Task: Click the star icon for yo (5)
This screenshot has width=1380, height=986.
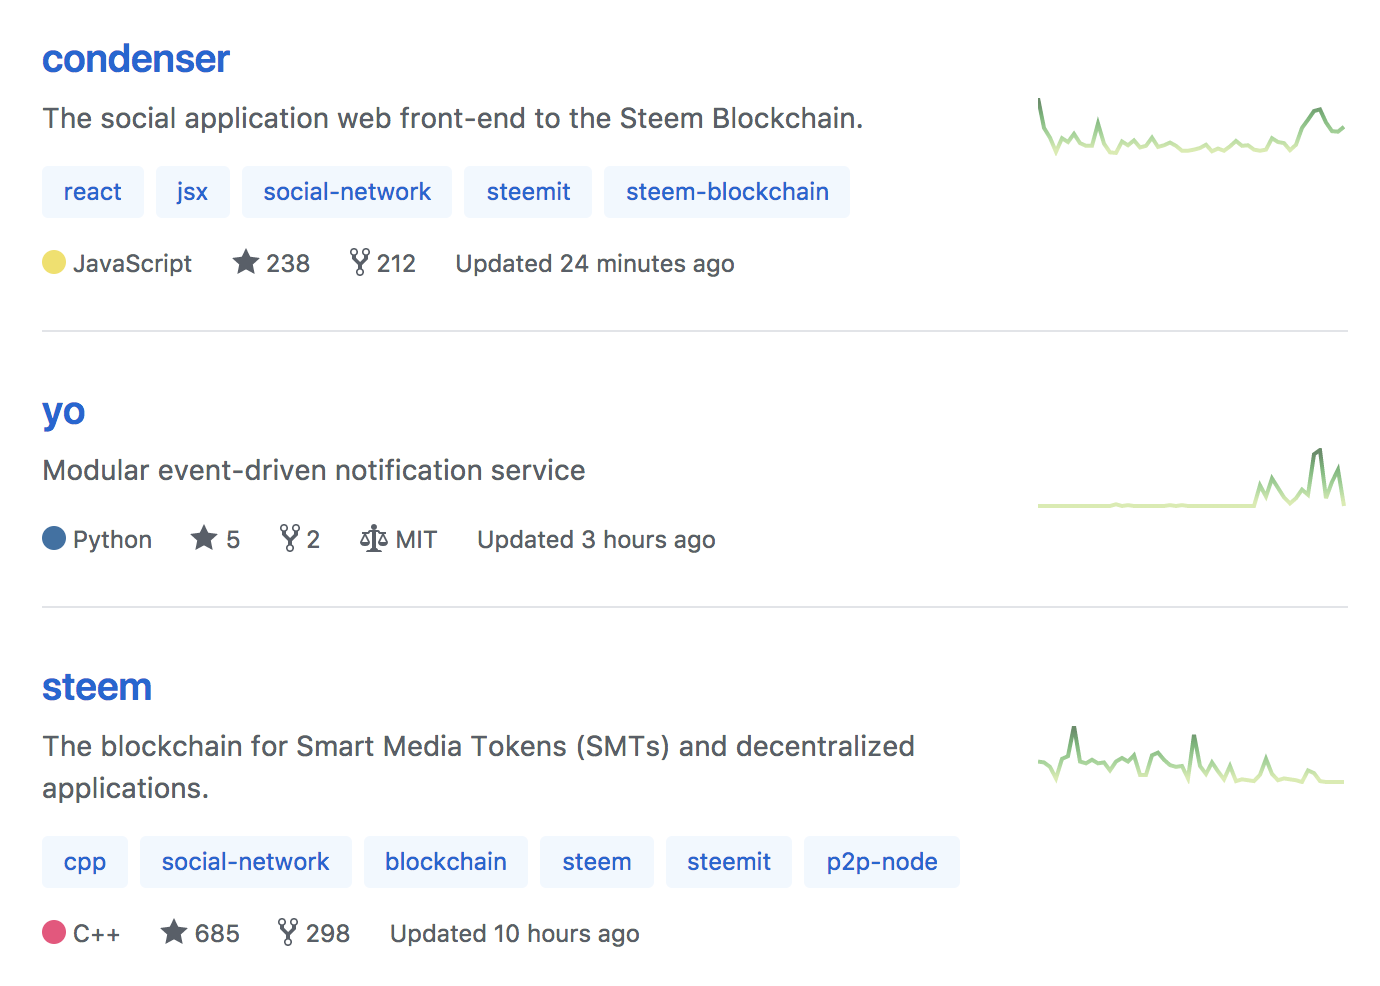Action: coord(204,538)
